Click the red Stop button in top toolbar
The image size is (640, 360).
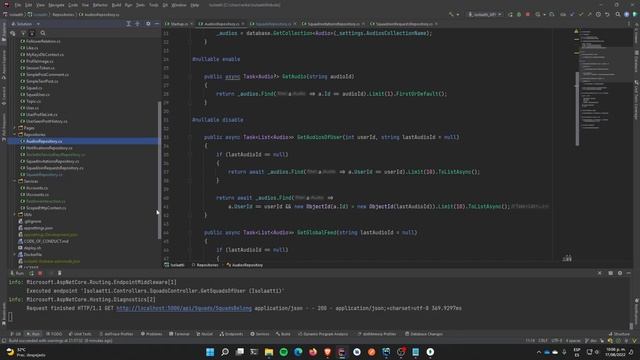527,14
